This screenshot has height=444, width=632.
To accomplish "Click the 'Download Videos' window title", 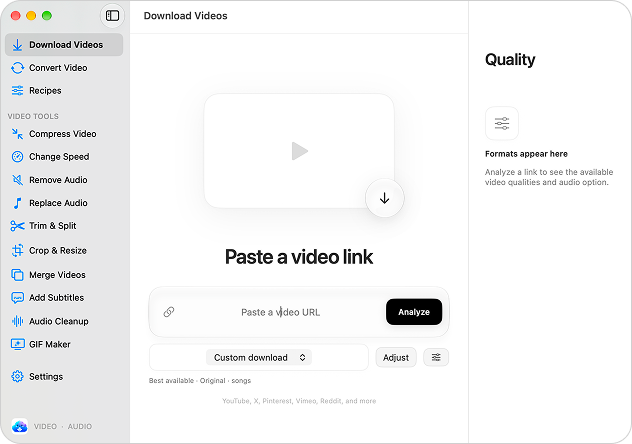I will pos(185,16).
